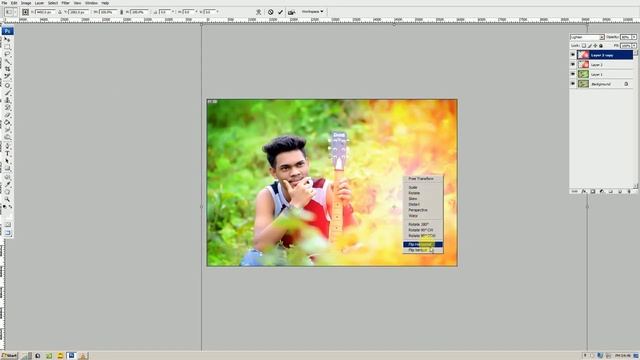The image size is (640, 360).
Task: Toggle lock position
Action: (x=595, y=46)
